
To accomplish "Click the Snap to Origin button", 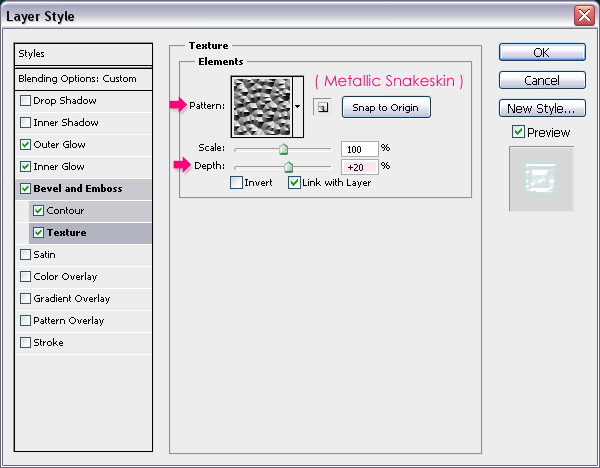I will coord(386,107).
